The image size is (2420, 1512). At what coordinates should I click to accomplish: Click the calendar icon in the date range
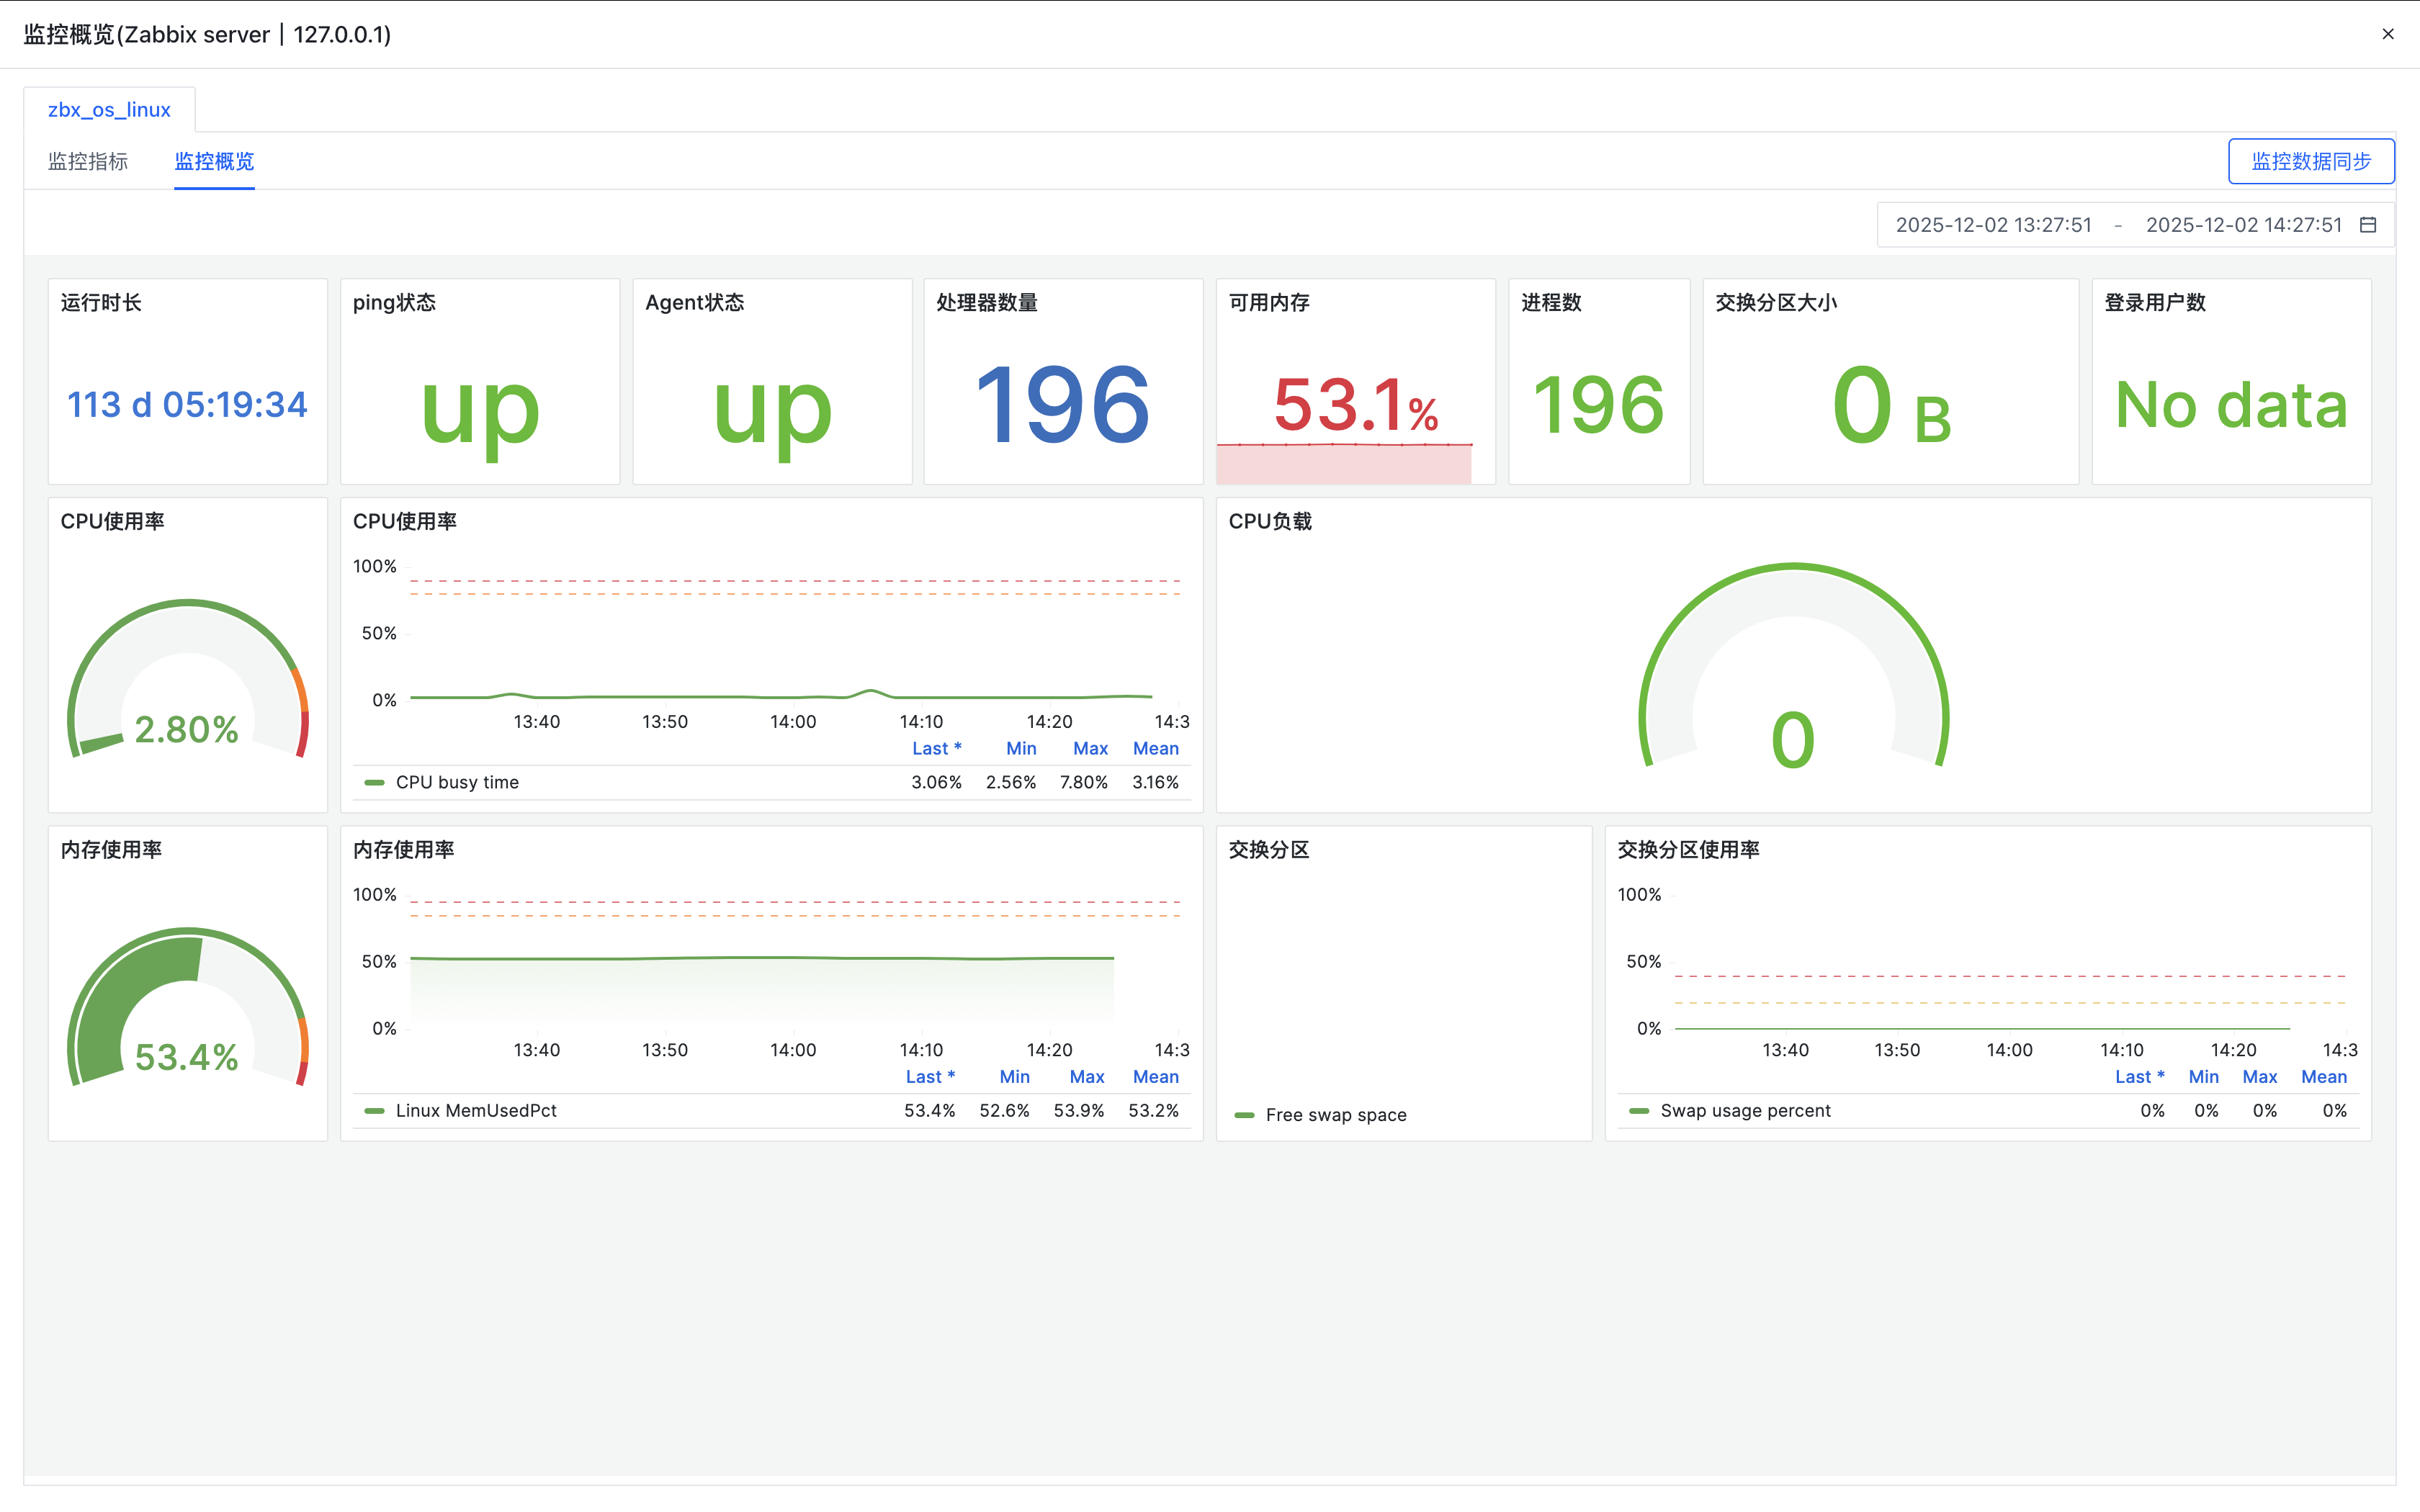tap(2368, 225)
